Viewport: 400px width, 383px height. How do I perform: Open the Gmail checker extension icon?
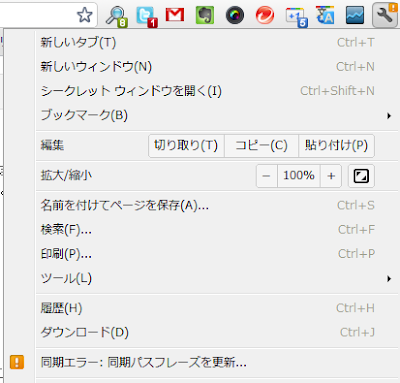coord(175,15)
